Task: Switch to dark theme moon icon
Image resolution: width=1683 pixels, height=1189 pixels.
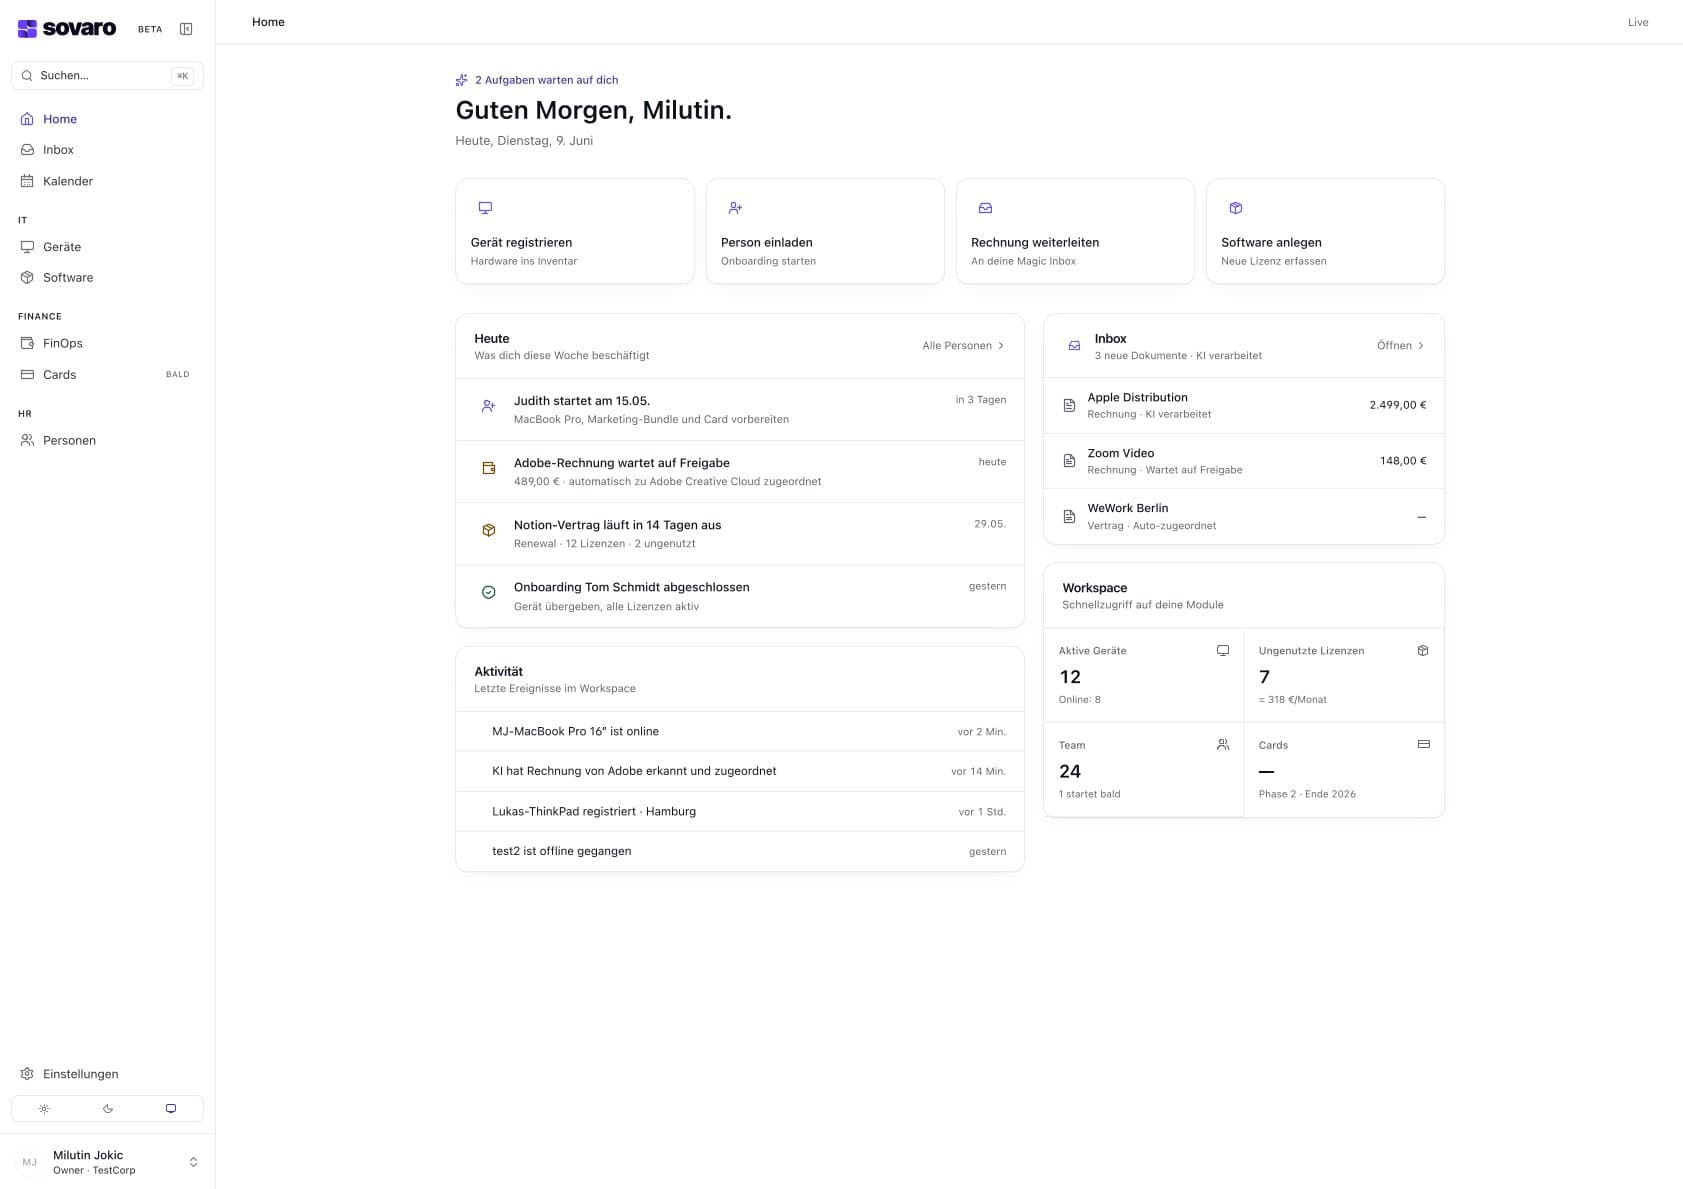Action: coord(108,1109)
